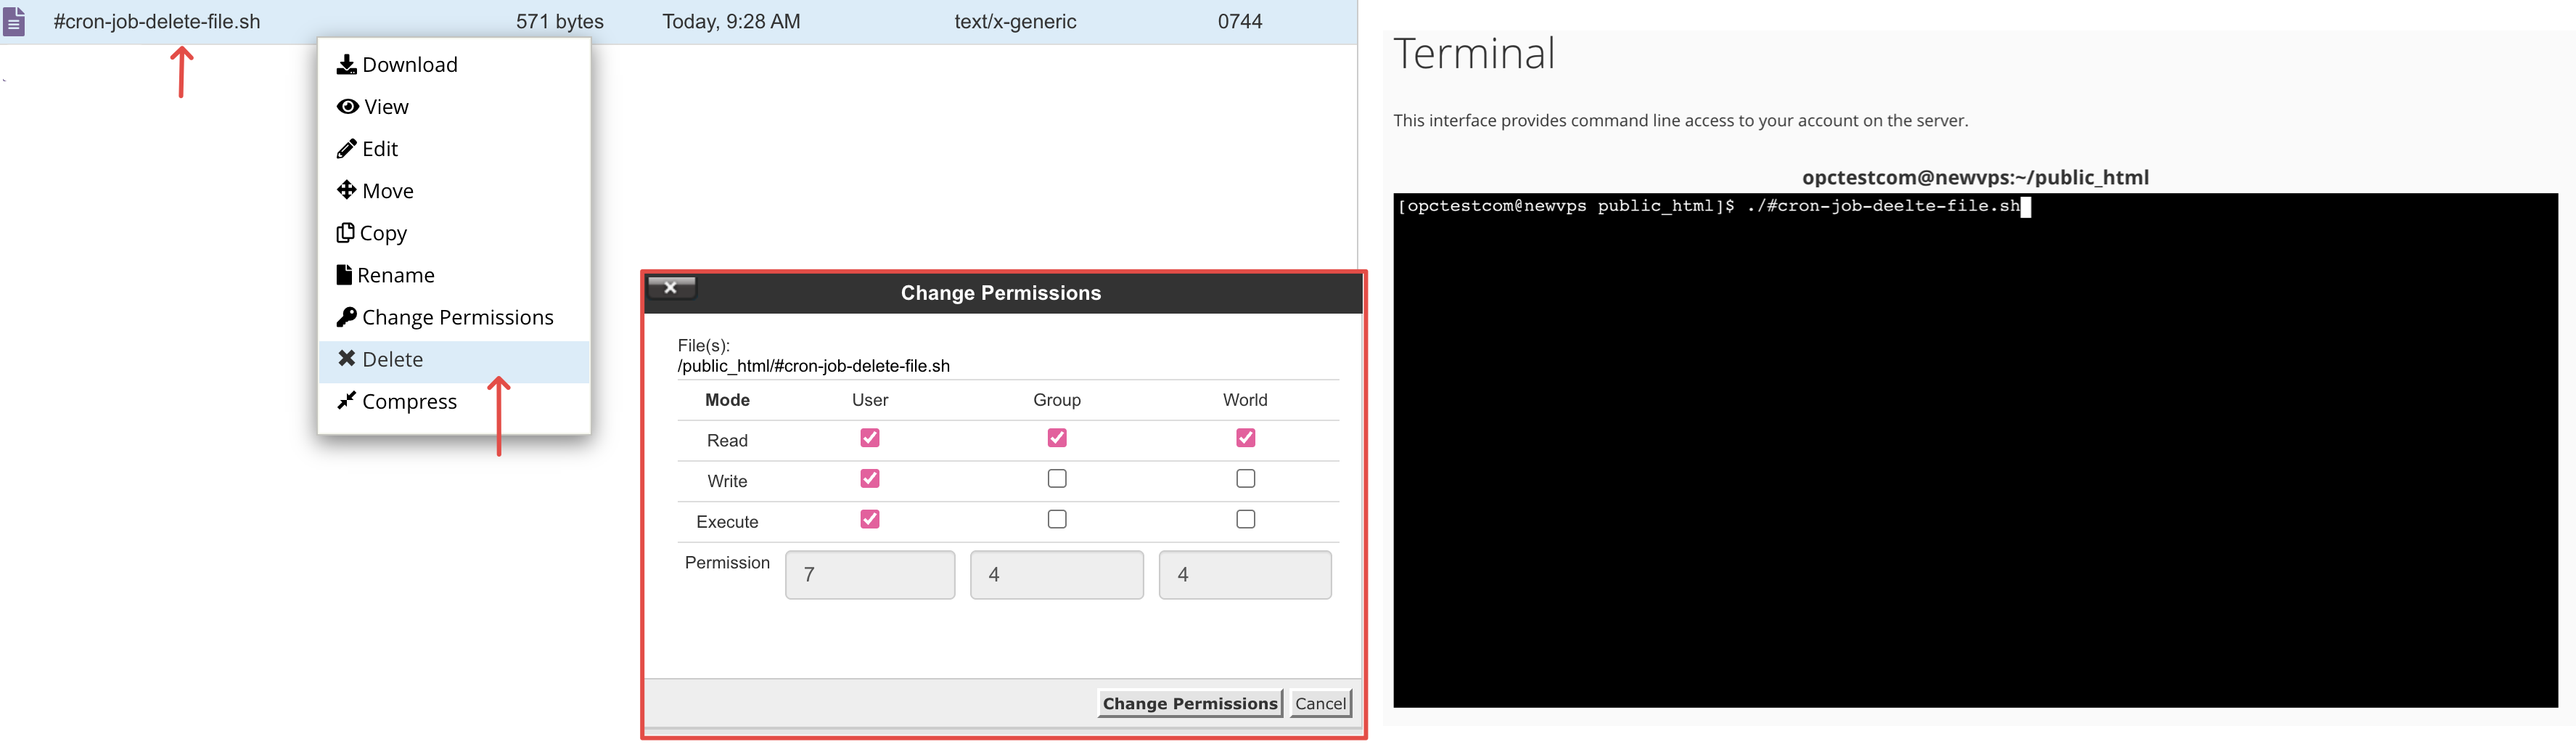Image resolution: width=2576 pixels, height=755 pixels.
Task: Enable Group Execute permission checkbox
Action: [1057, 520]
